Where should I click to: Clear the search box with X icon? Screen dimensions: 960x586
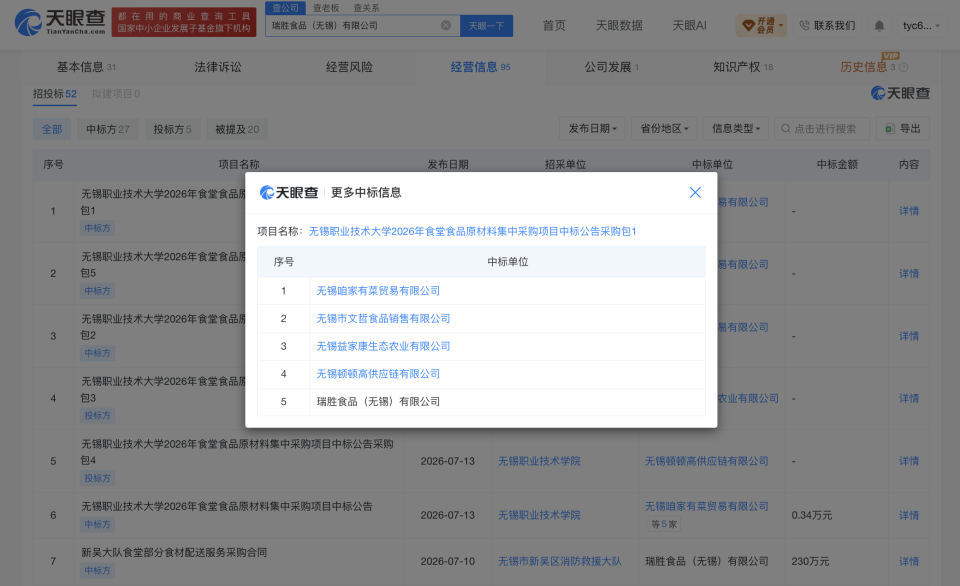click(x=446, y=25)
